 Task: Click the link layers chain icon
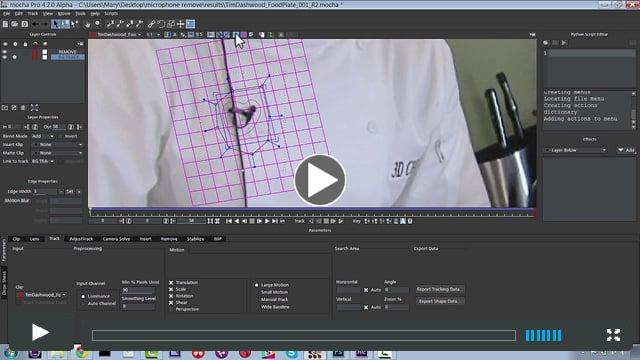pos(151,24)
